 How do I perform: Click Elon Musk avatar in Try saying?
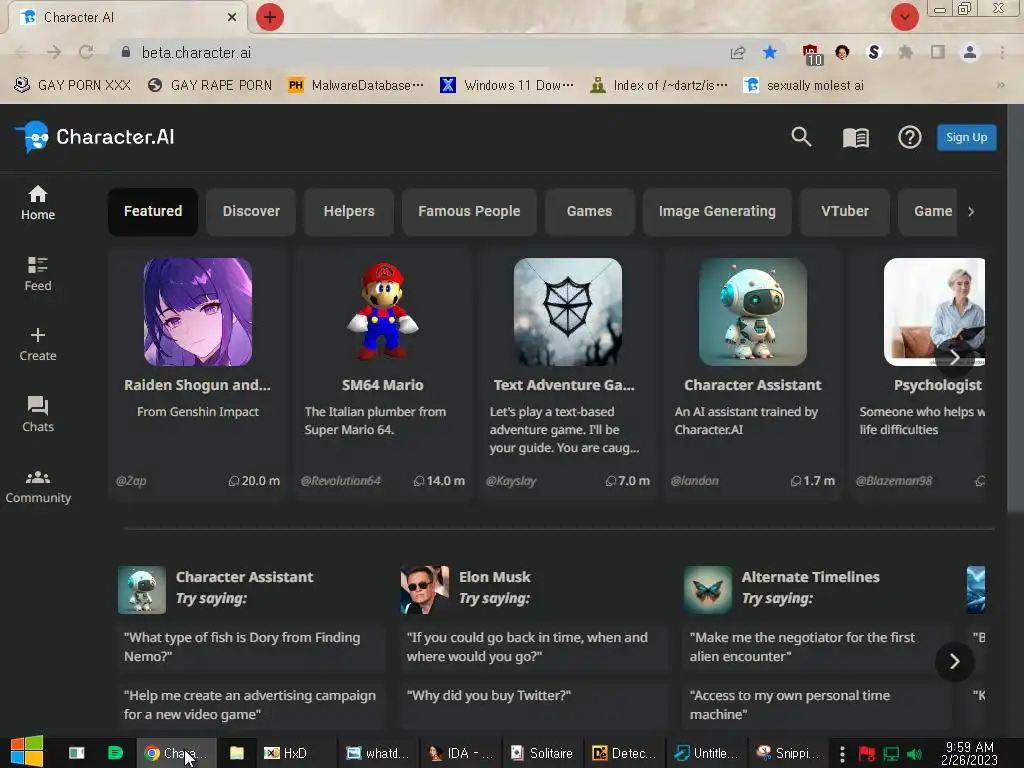coord(424,590)
